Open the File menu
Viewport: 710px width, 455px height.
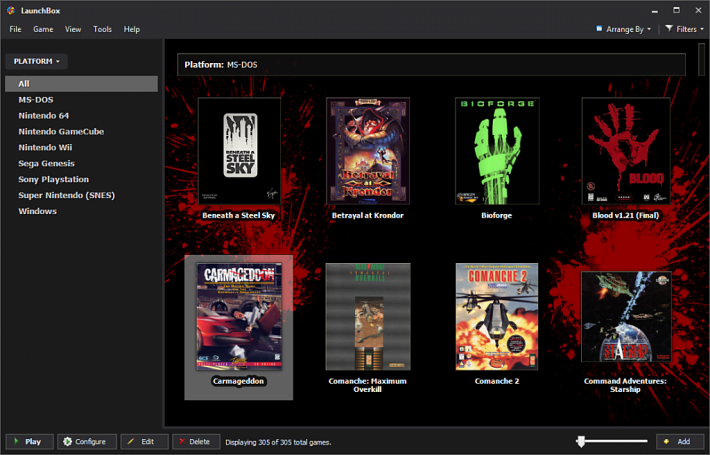pos(15,29)
